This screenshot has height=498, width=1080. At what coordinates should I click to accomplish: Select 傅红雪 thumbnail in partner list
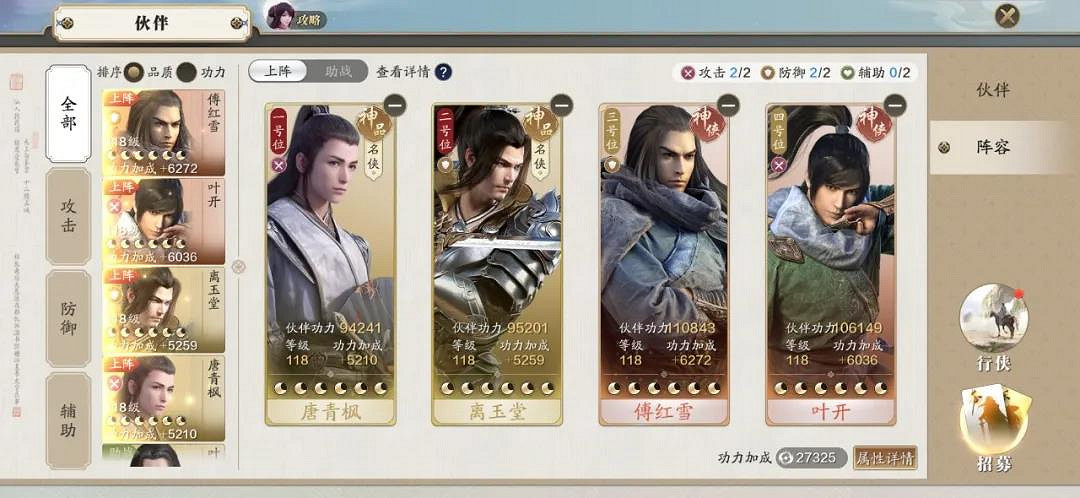[164, 133]
